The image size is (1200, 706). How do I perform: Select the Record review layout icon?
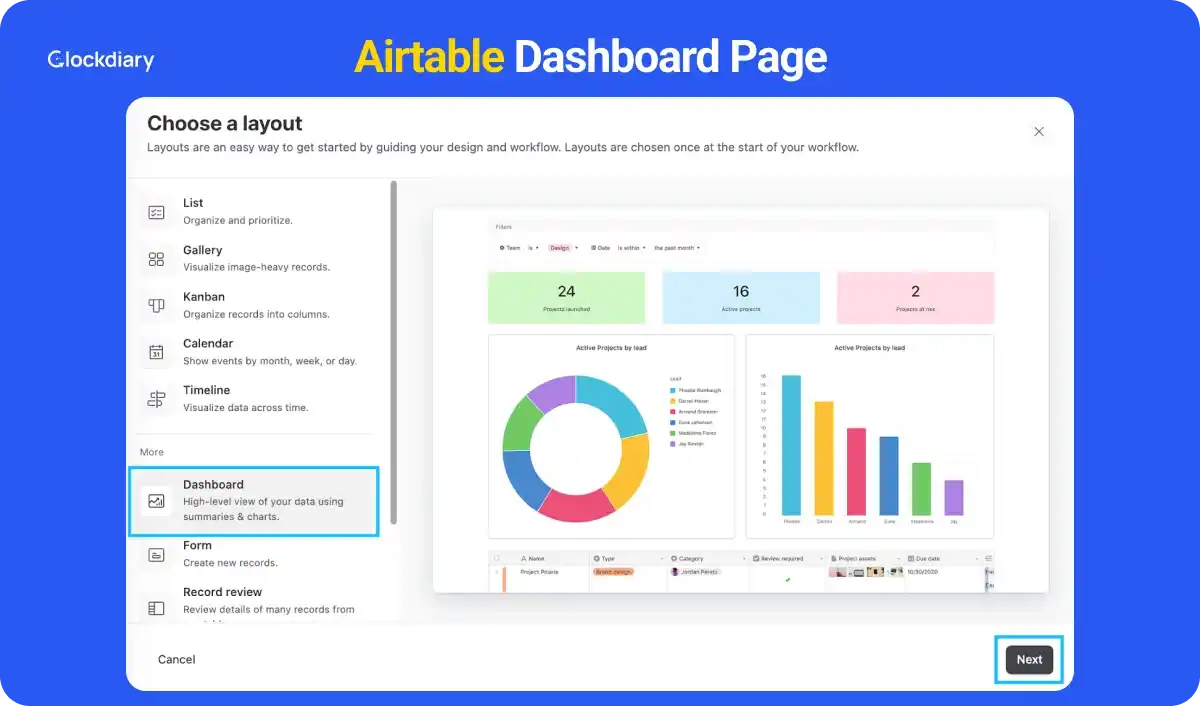[x=156, y=608]
